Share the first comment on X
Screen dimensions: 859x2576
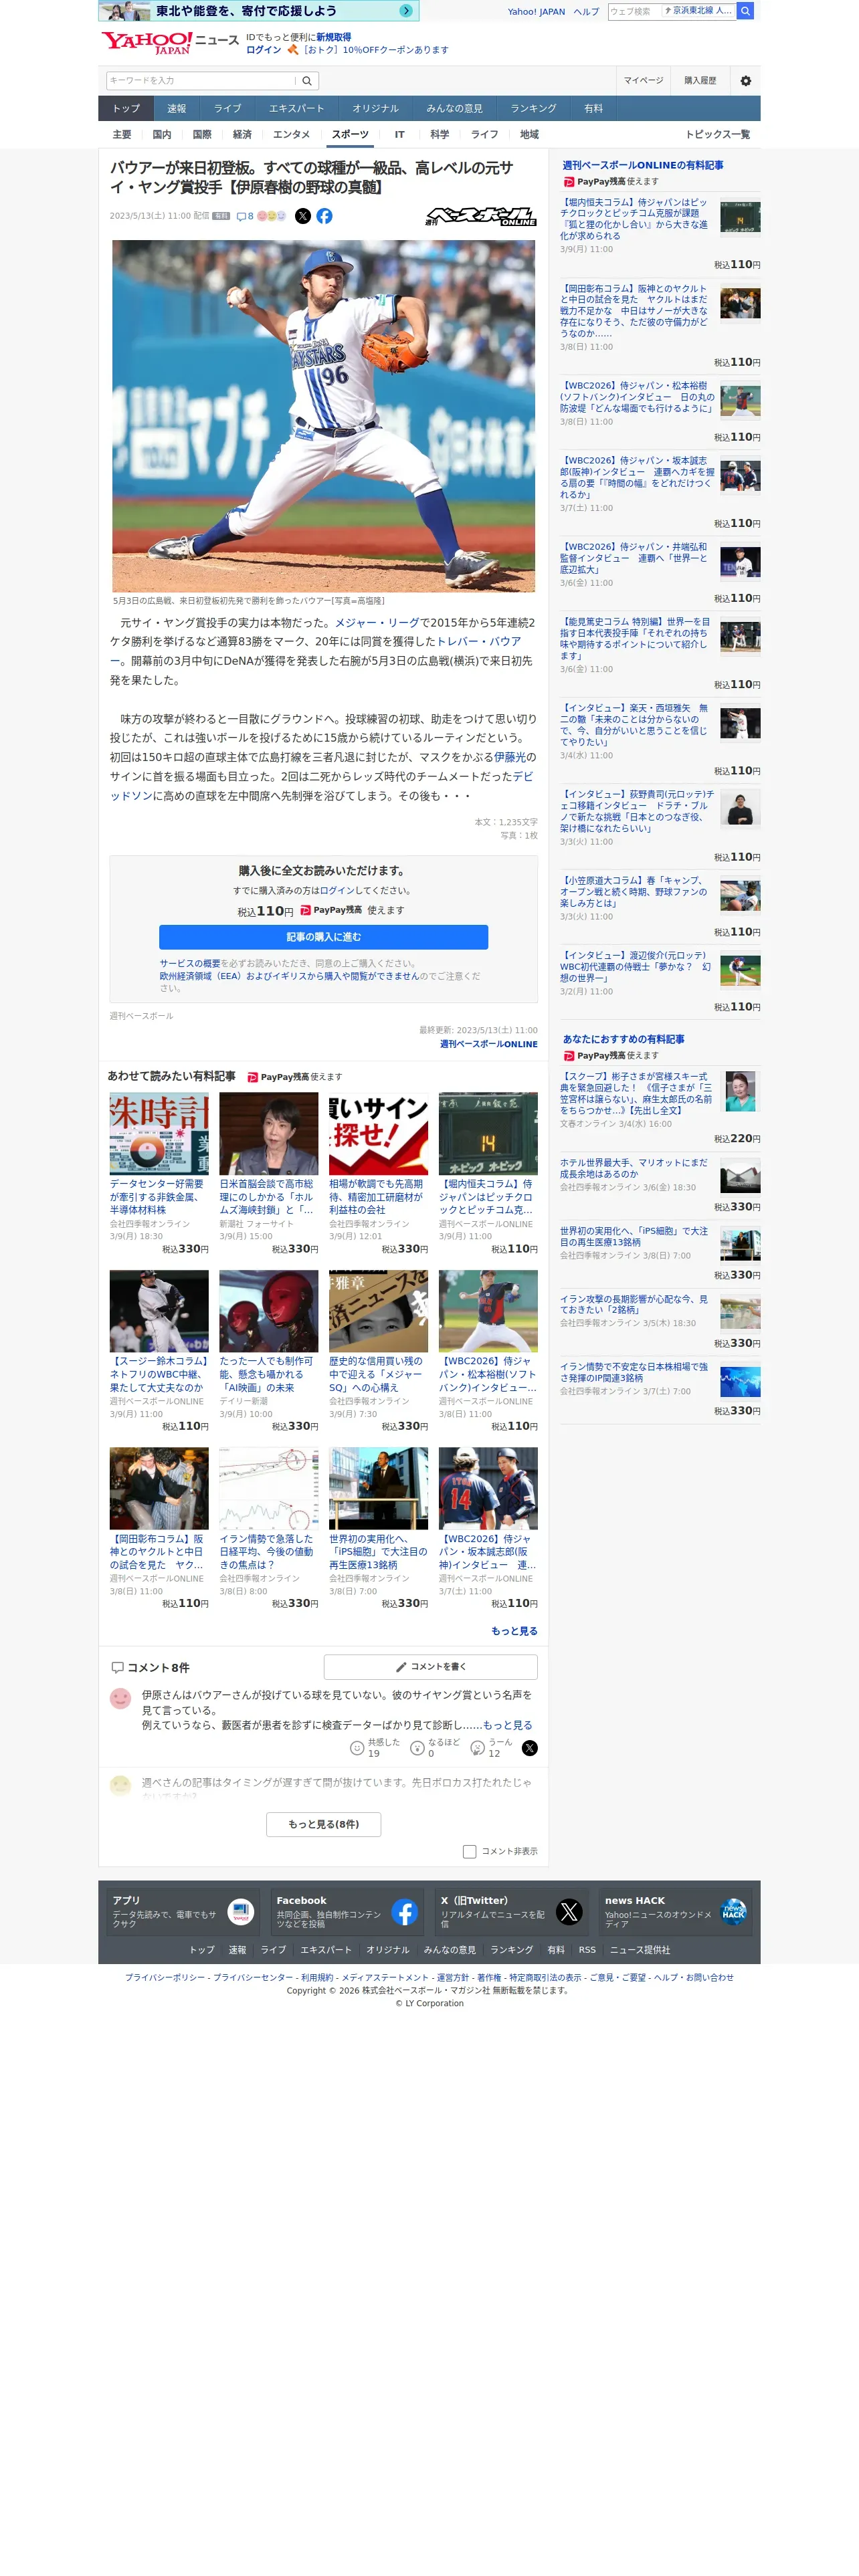[x=530, y=1747]
